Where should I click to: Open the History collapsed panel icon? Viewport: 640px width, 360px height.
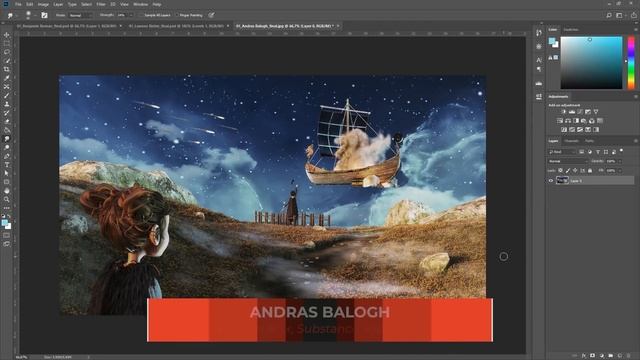point(539,33)
